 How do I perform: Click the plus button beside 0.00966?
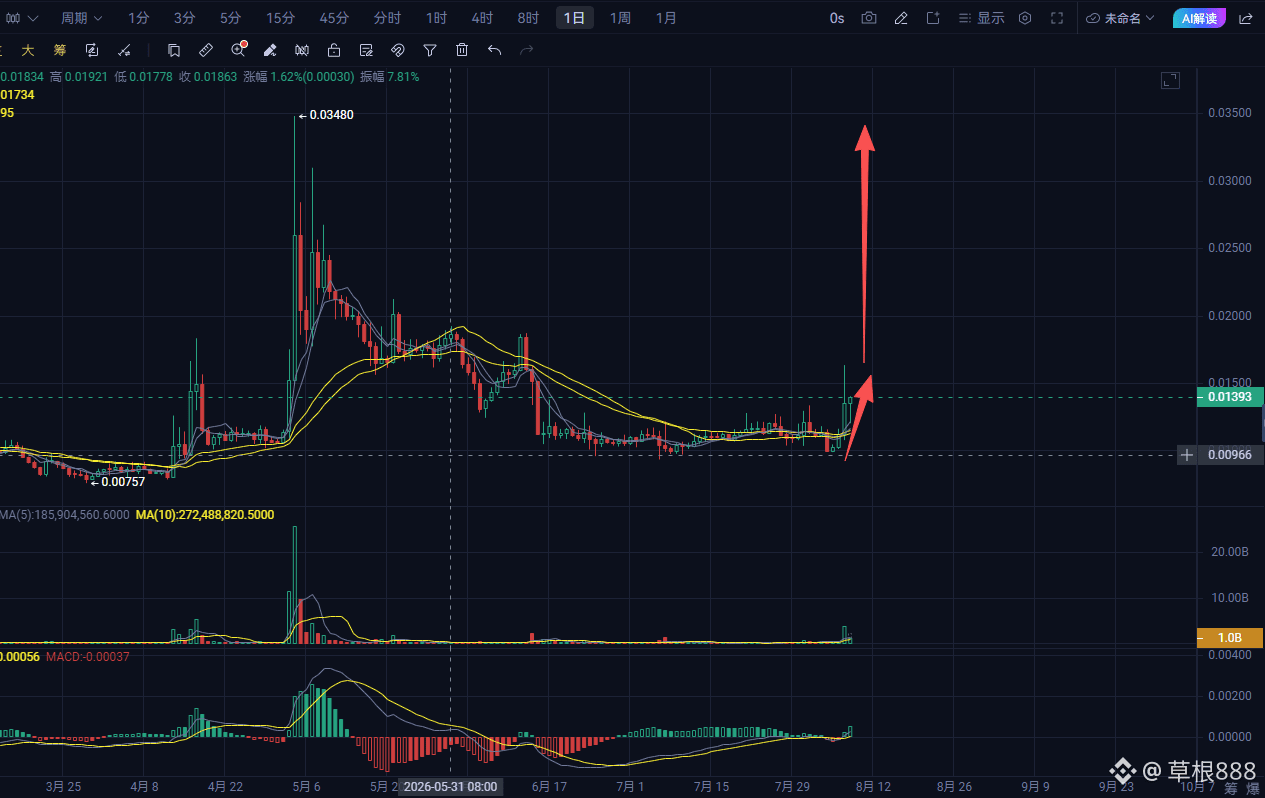(1187, 455)
